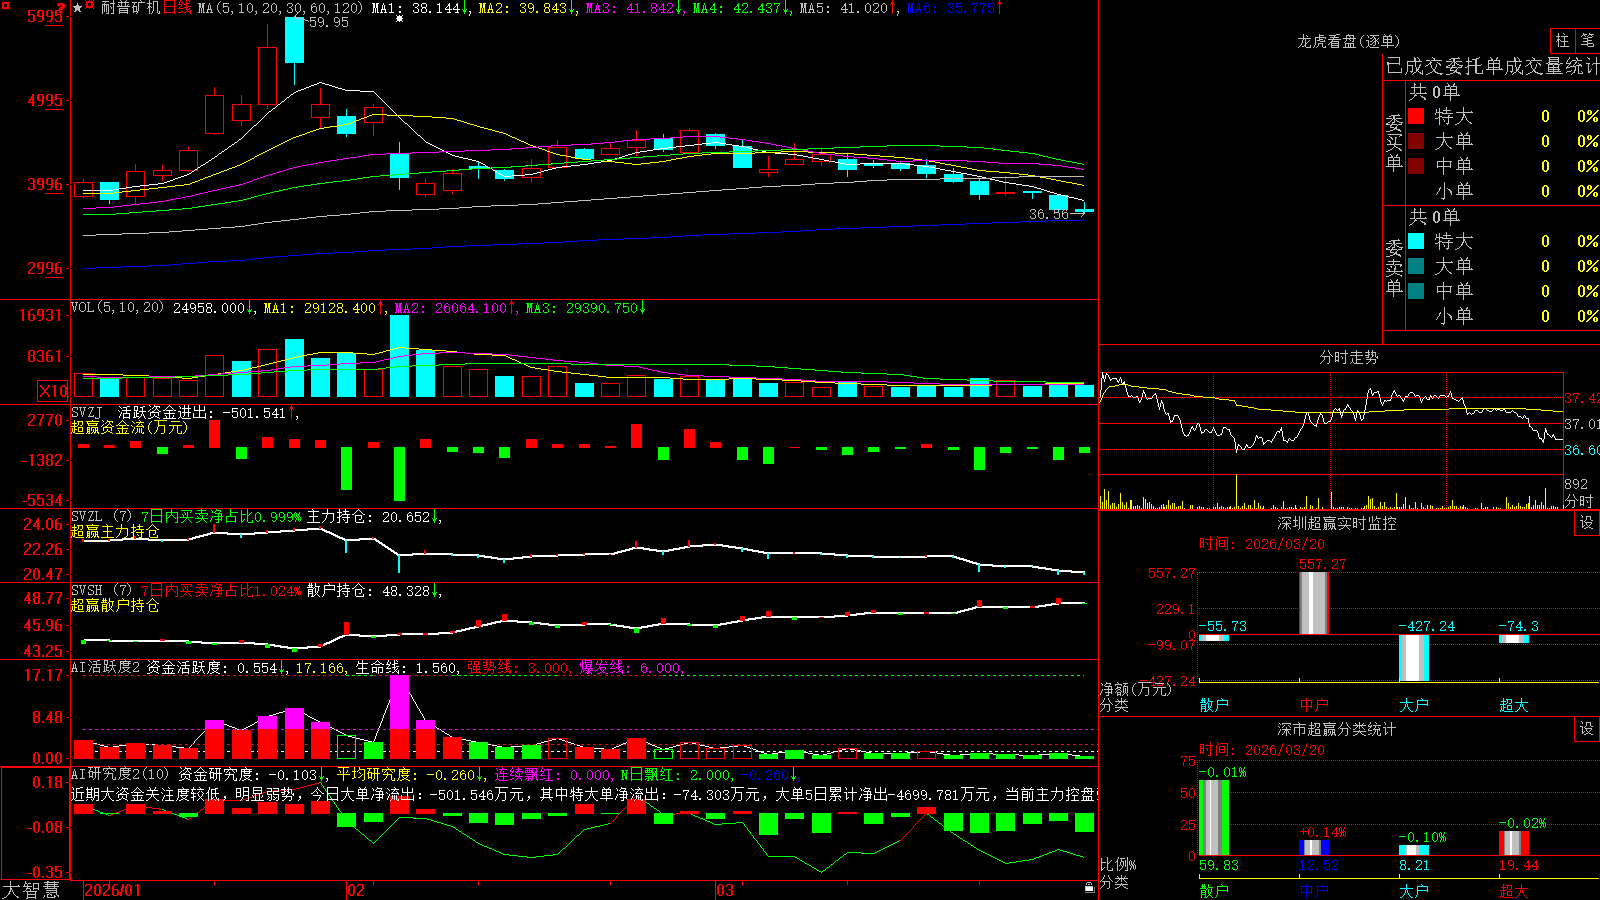The image size is (1600, 900).
Task: Click the white star favorite icon beside 耐普矿机
Action: tap(77, 8)
